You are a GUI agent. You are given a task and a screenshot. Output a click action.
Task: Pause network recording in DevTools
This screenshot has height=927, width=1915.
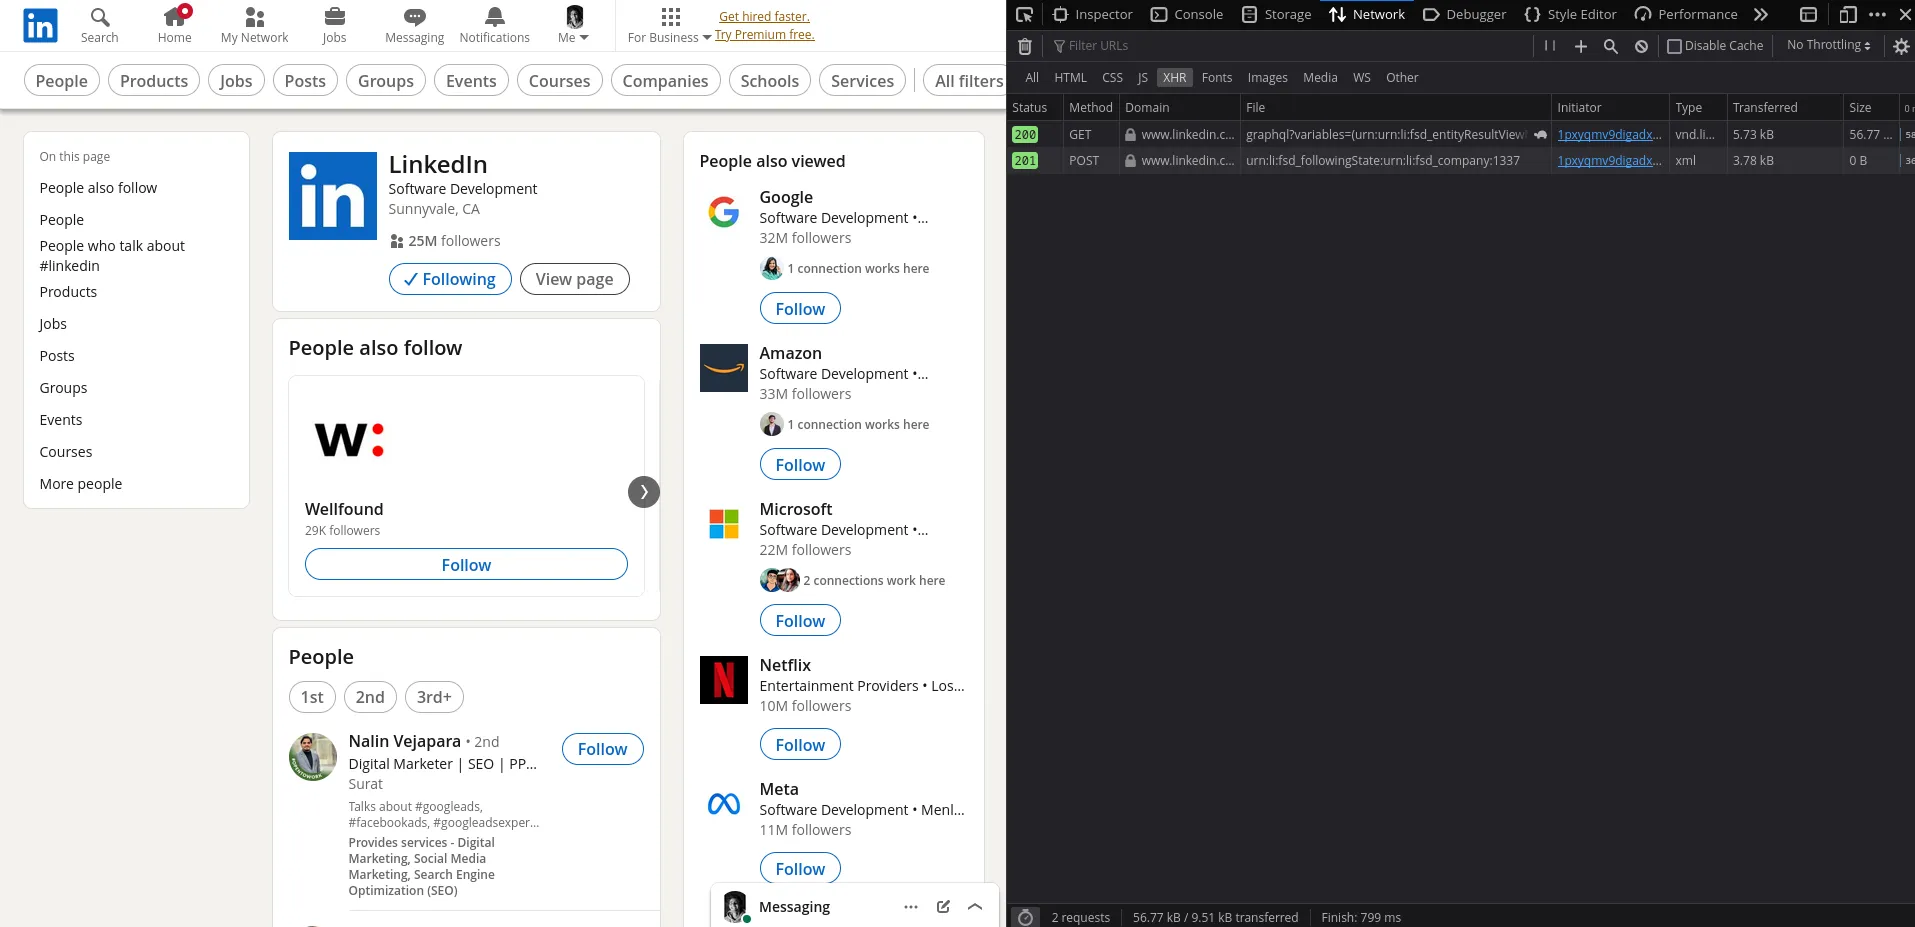pos(1550,46)
